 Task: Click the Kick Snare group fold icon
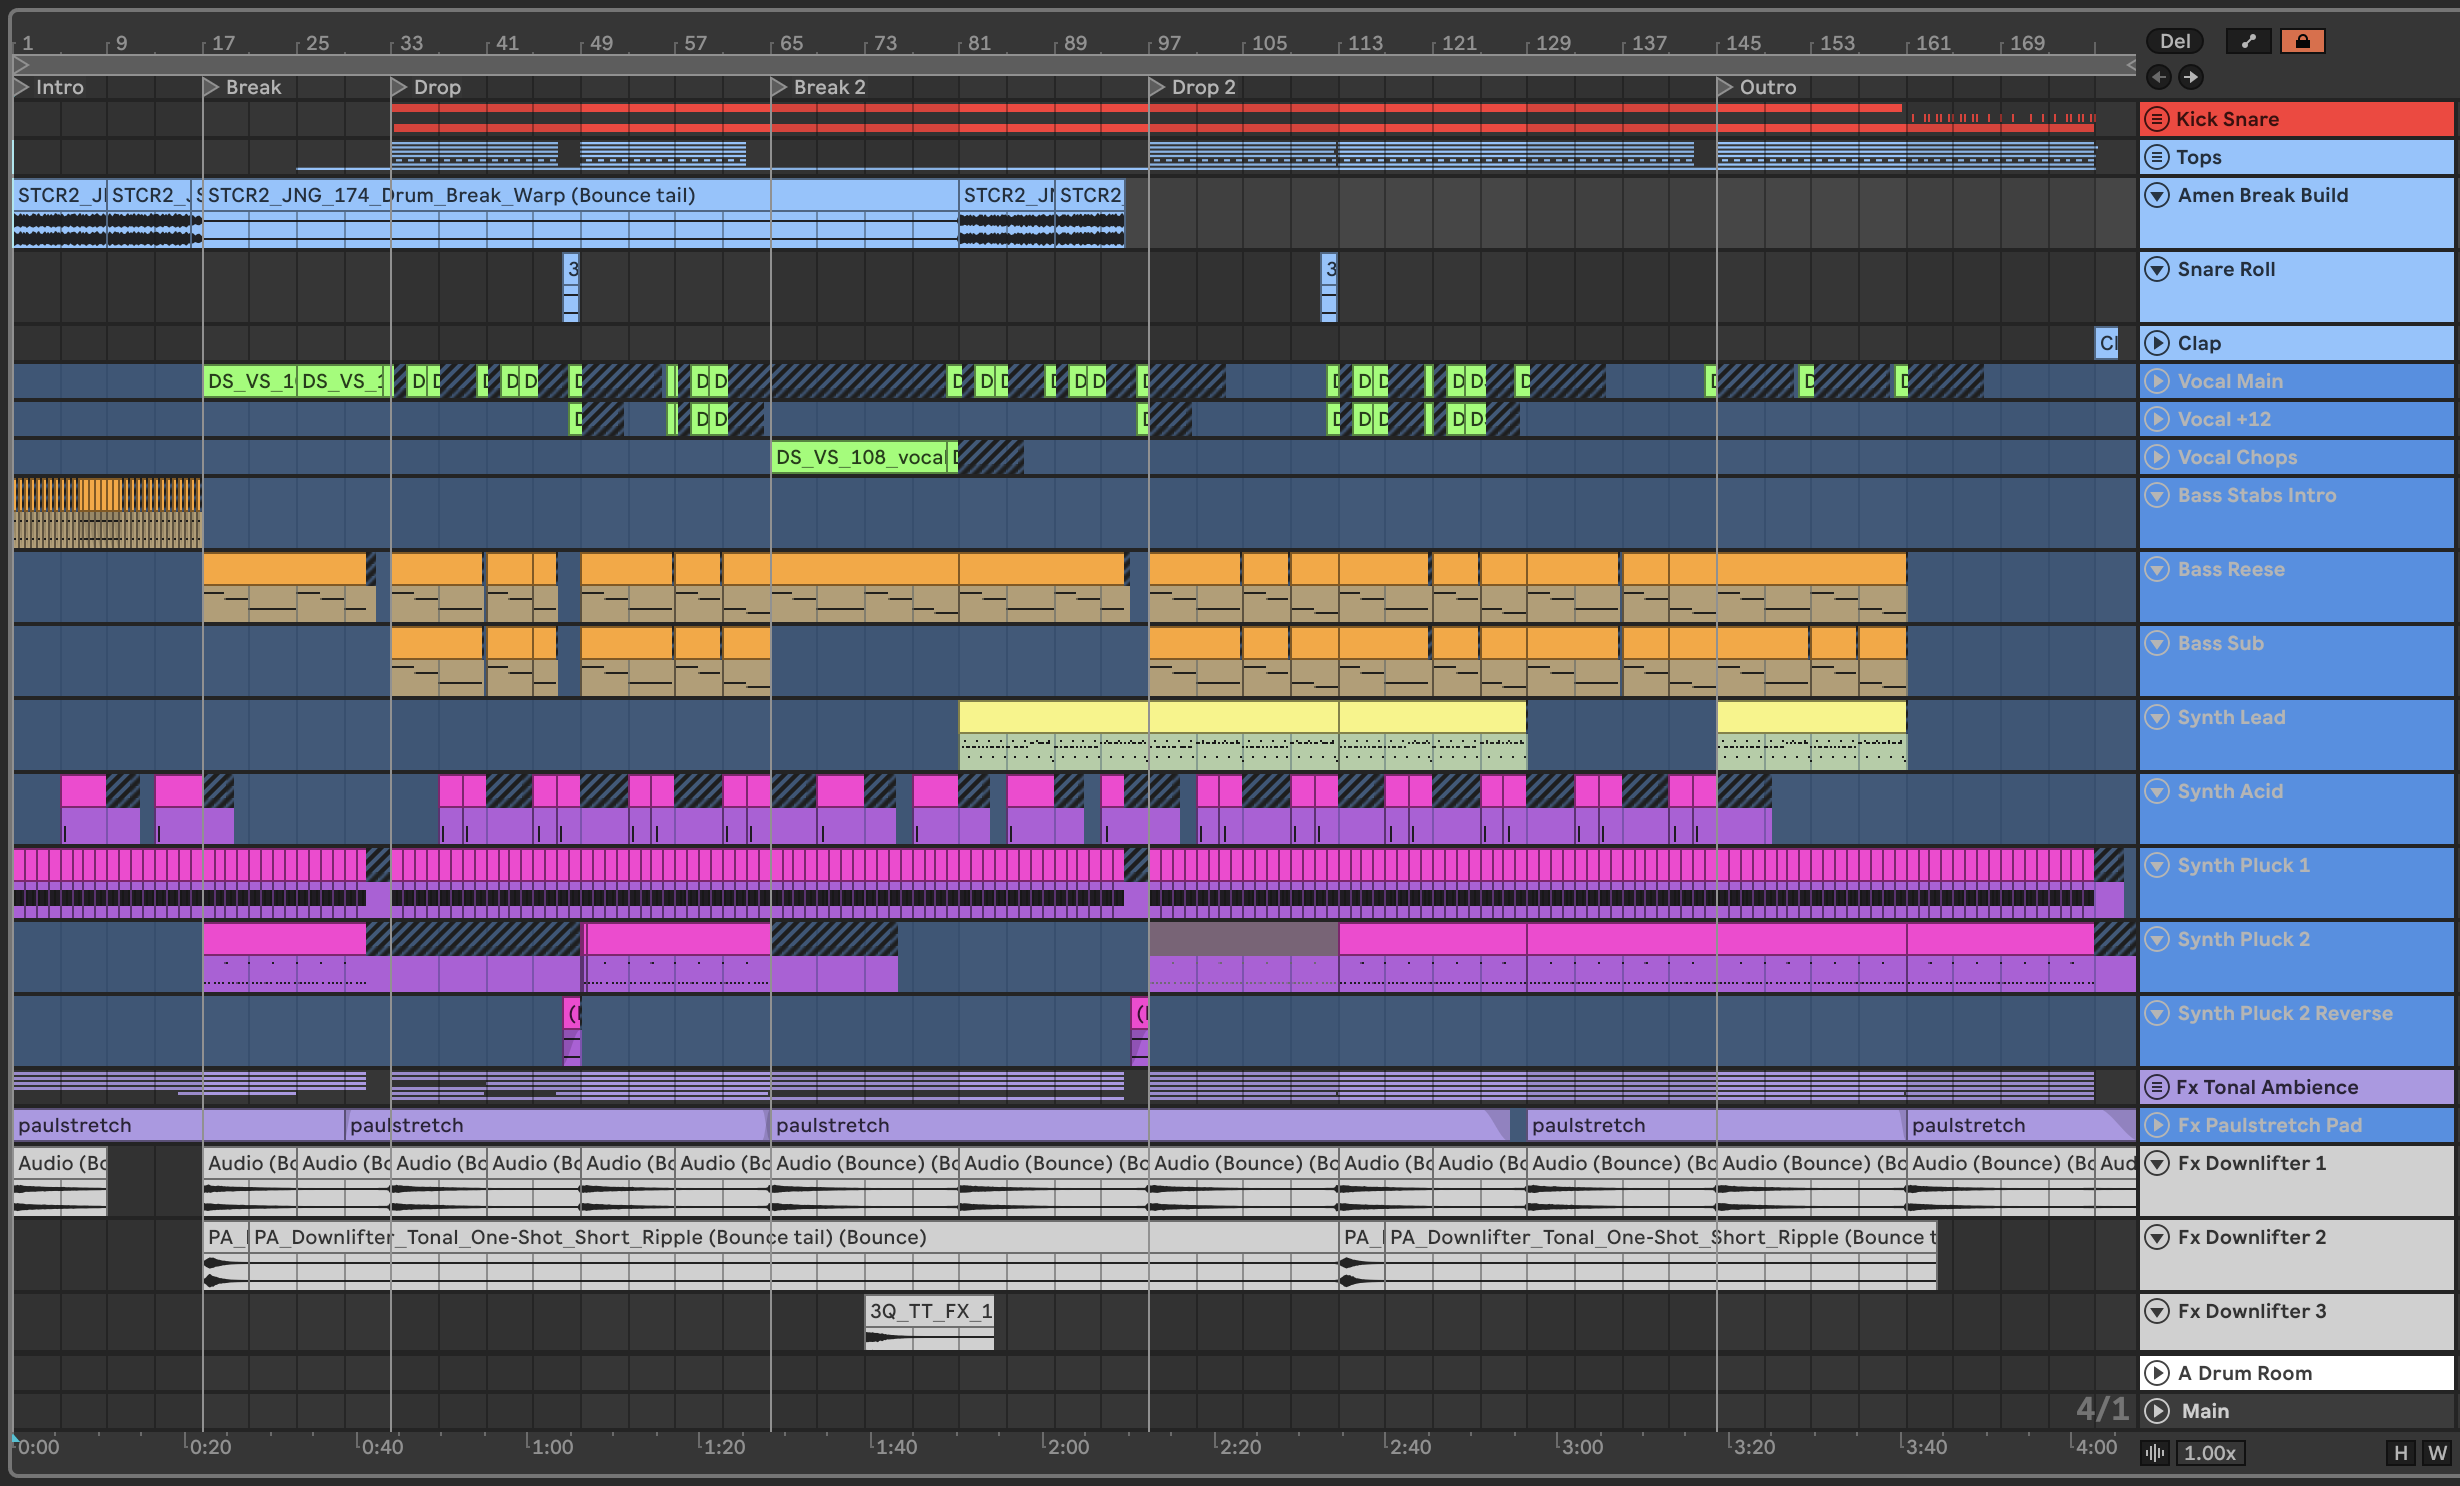point(2158,119)
